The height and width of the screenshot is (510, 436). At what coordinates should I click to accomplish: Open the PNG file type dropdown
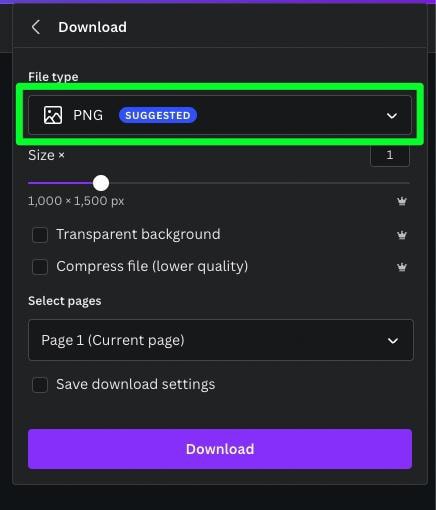tap(220, 115)
